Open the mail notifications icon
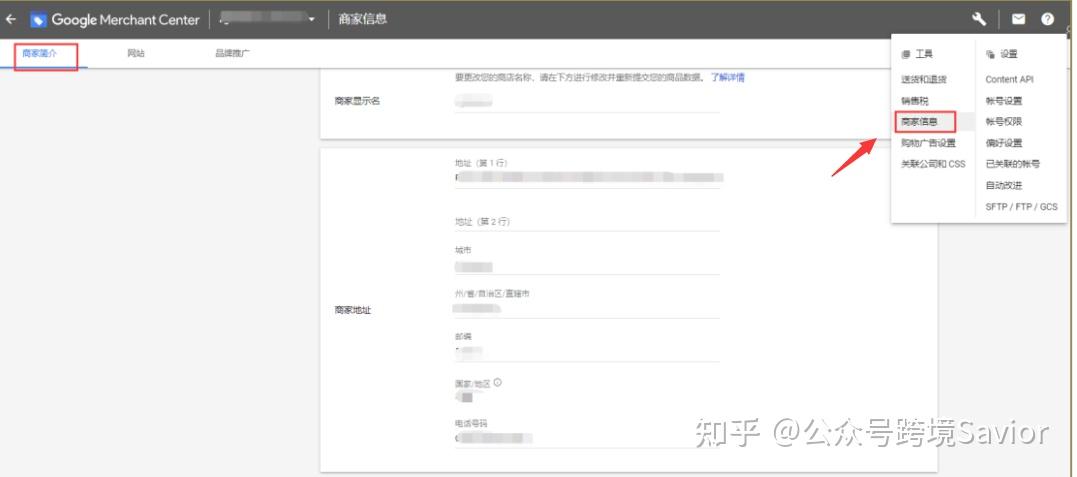Viewport: 1077px width, 477px height. point(1018,19)
